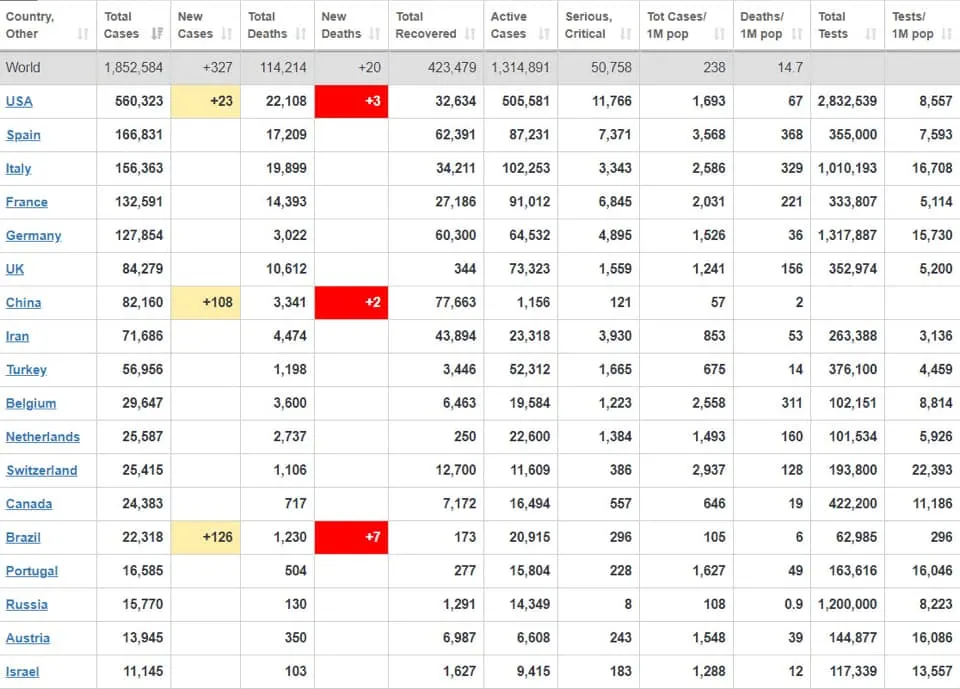The height and width of the screenshot is (689, 960).
Task: Click Tests/1M pop sort arrows
Action: tap(948, 34)
